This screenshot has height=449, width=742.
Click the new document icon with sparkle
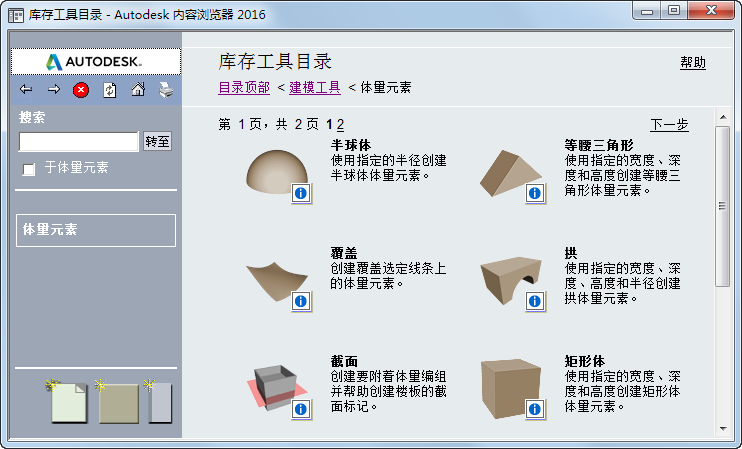67,401
